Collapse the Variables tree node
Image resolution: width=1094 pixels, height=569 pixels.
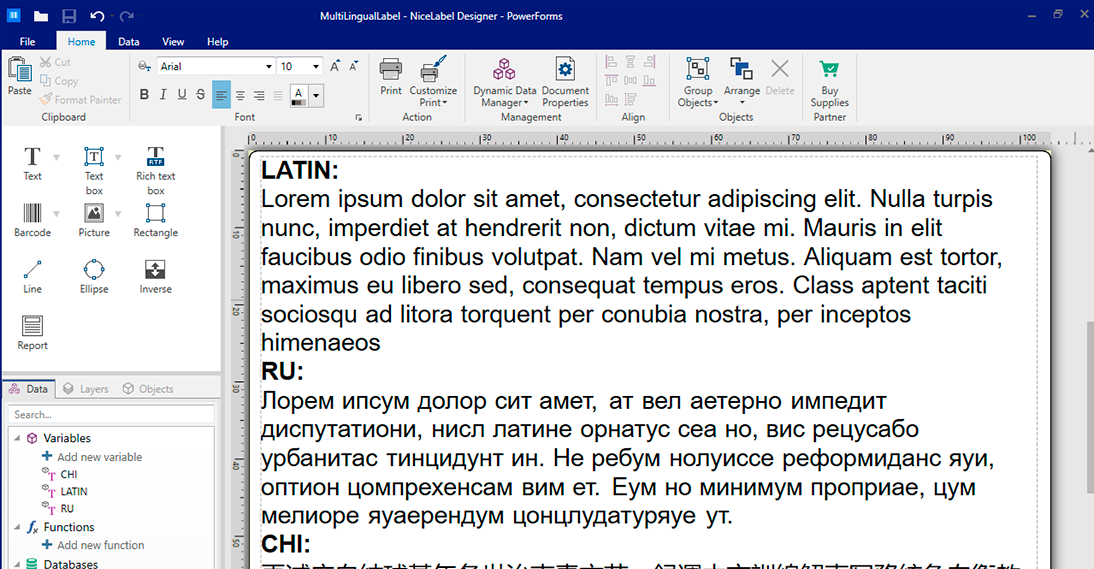(x=16, y=438)
